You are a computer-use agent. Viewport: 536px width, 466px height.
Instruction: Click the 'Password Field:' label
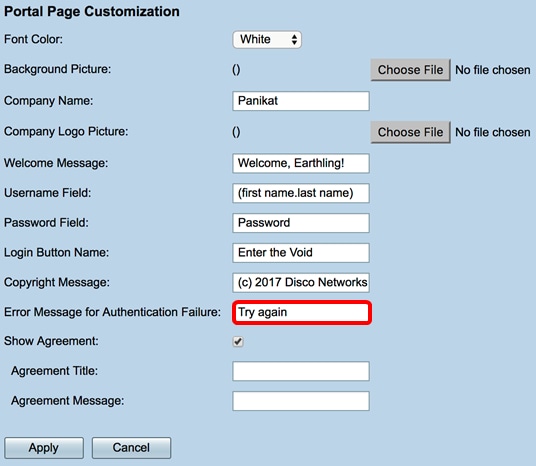click(46, 223)
